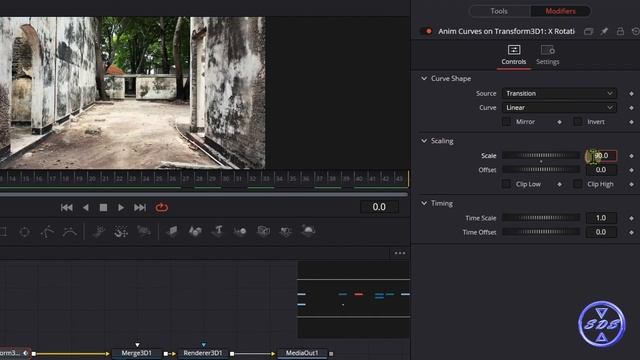
Task: Select the Renderer3D1 node
Action: pyautogui.click(x=203, y=353)
